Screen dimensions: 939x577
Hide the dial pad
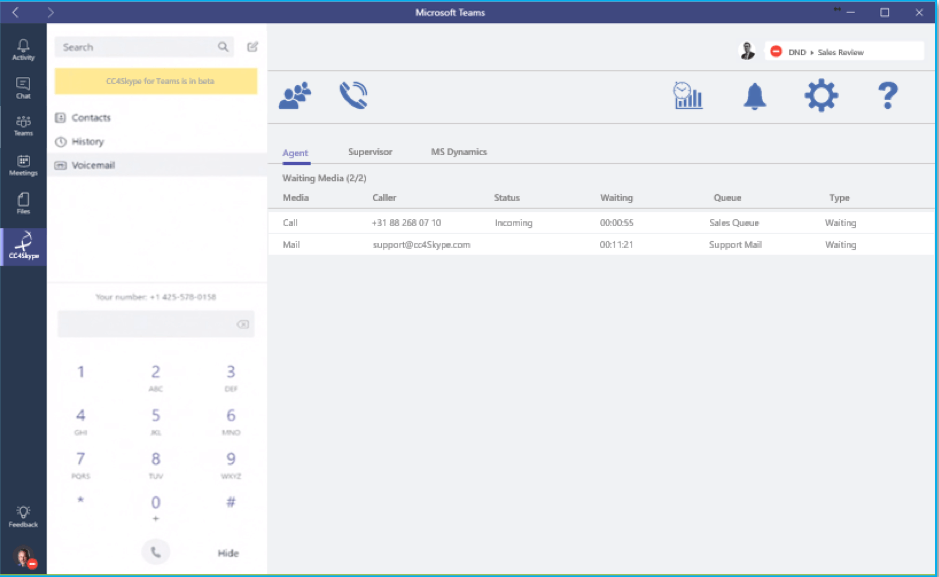(228, 553)
